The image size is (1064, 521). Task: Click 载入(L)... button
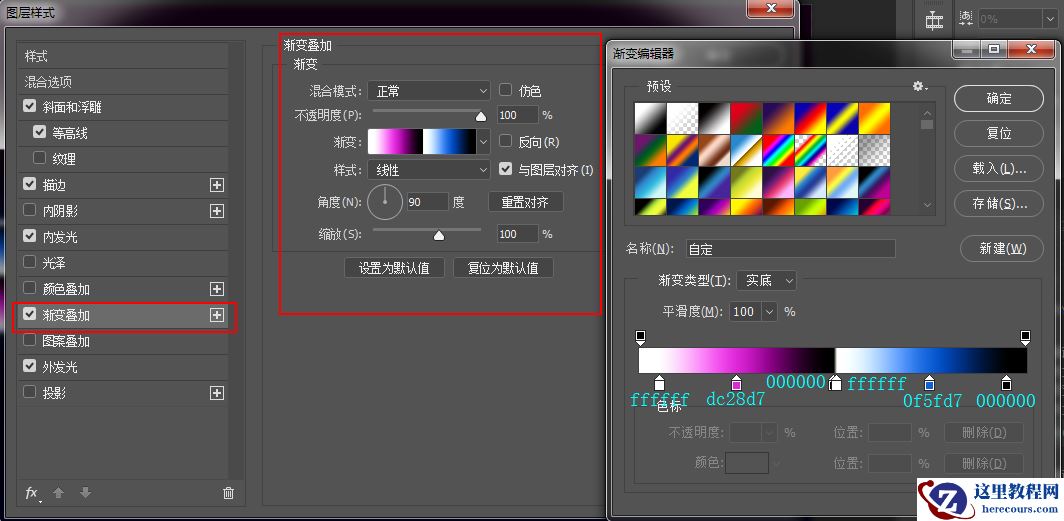tap(998, 168)
